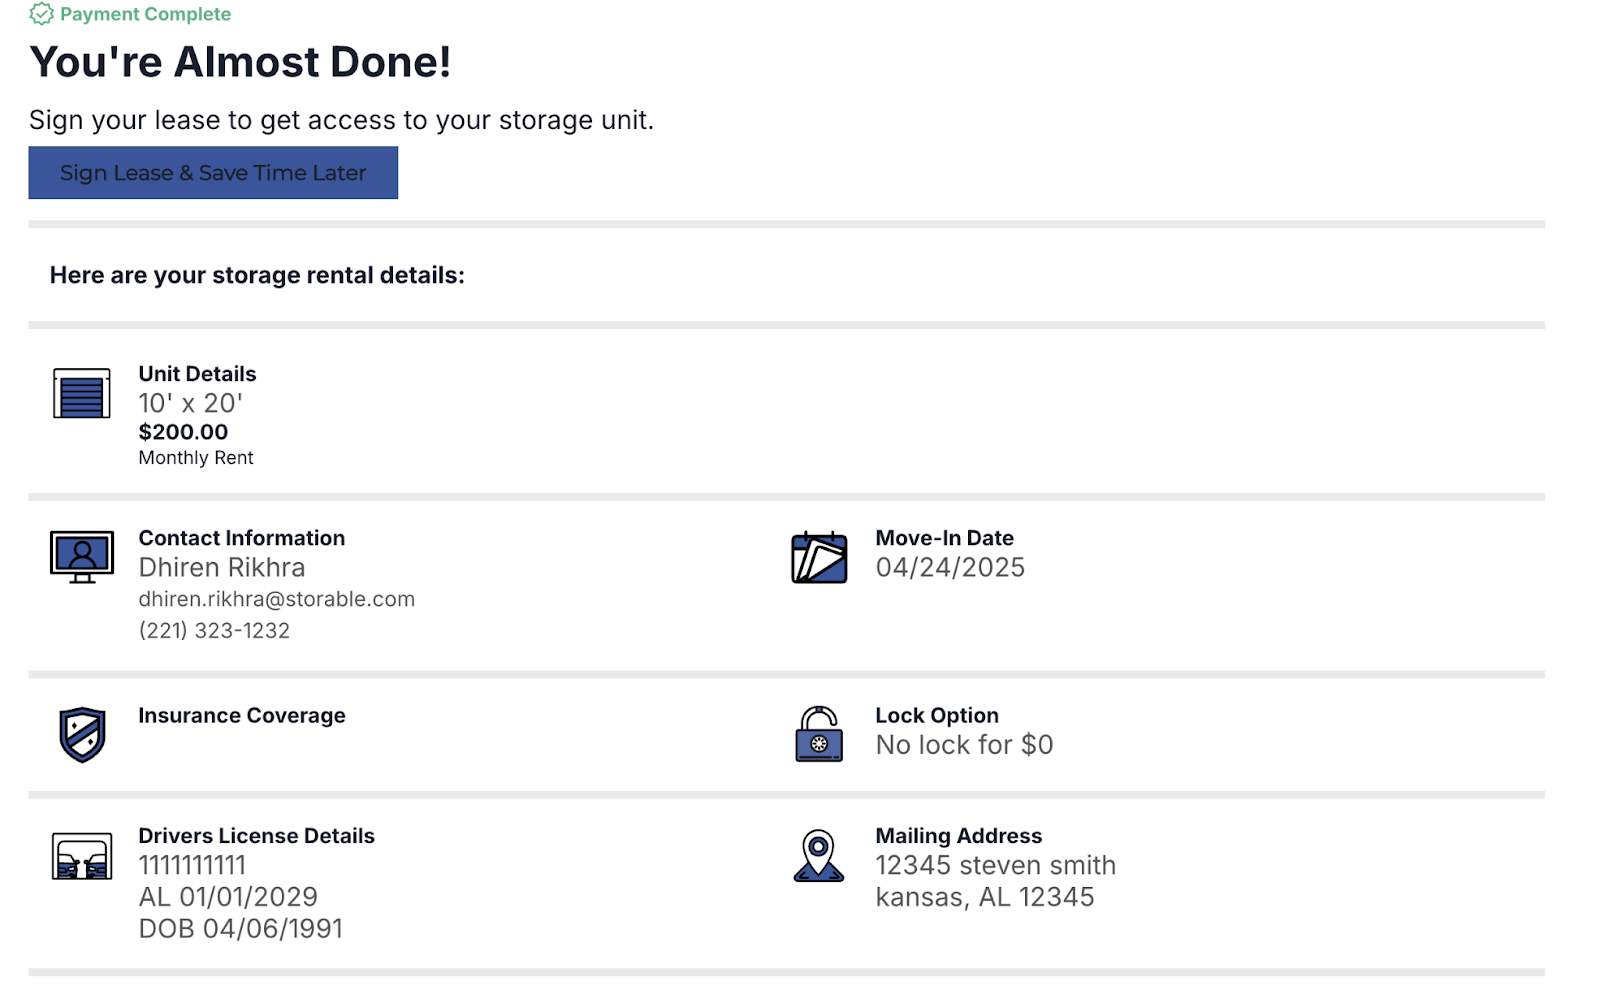Click the Payment Complete checkmark badge icon
The height and width of the screenshot is (994, 1600).
(41, 14)
